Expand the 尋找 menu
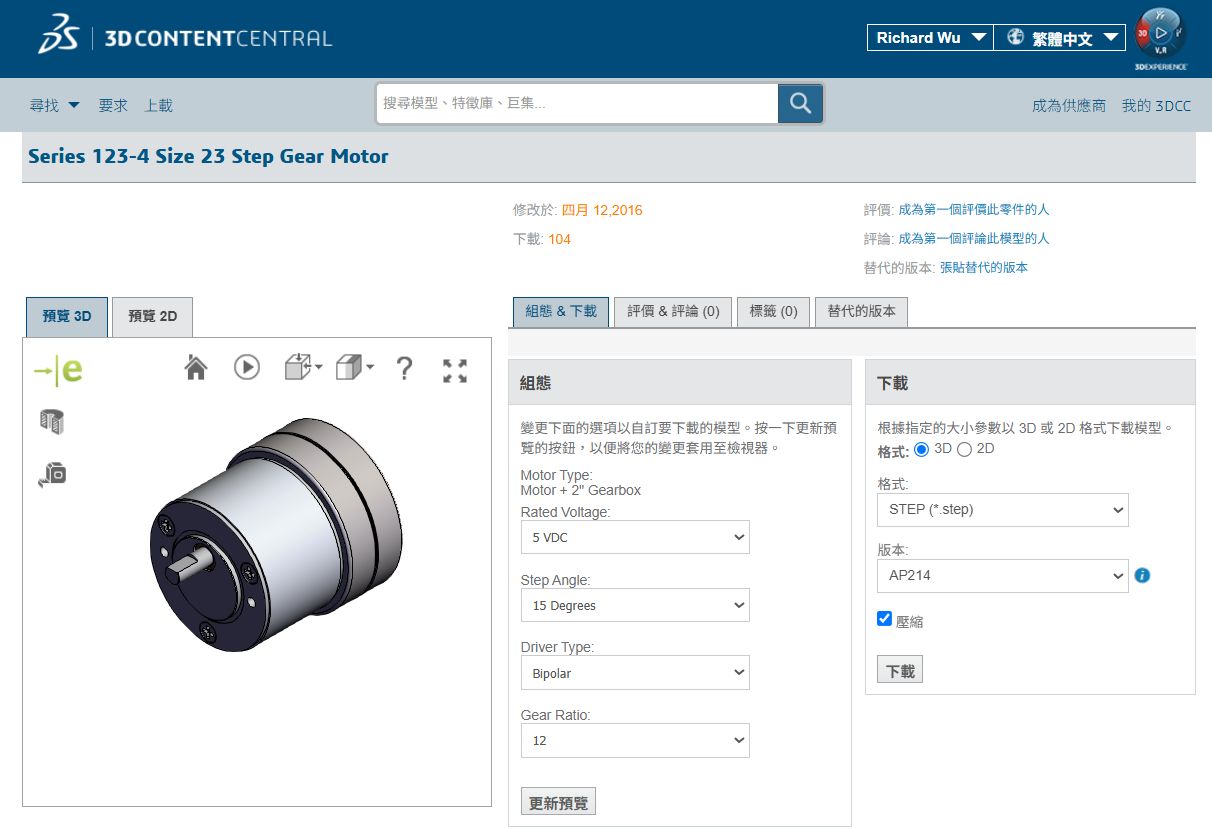The height and width of the screenshot is (827, 1212). (x=54, y=105)
